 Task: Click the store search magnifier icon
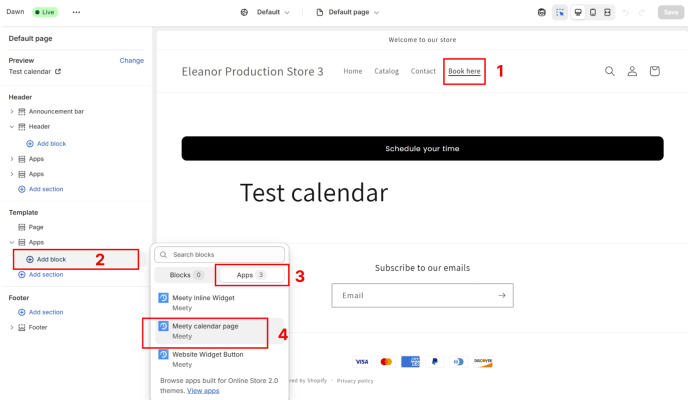609,71
